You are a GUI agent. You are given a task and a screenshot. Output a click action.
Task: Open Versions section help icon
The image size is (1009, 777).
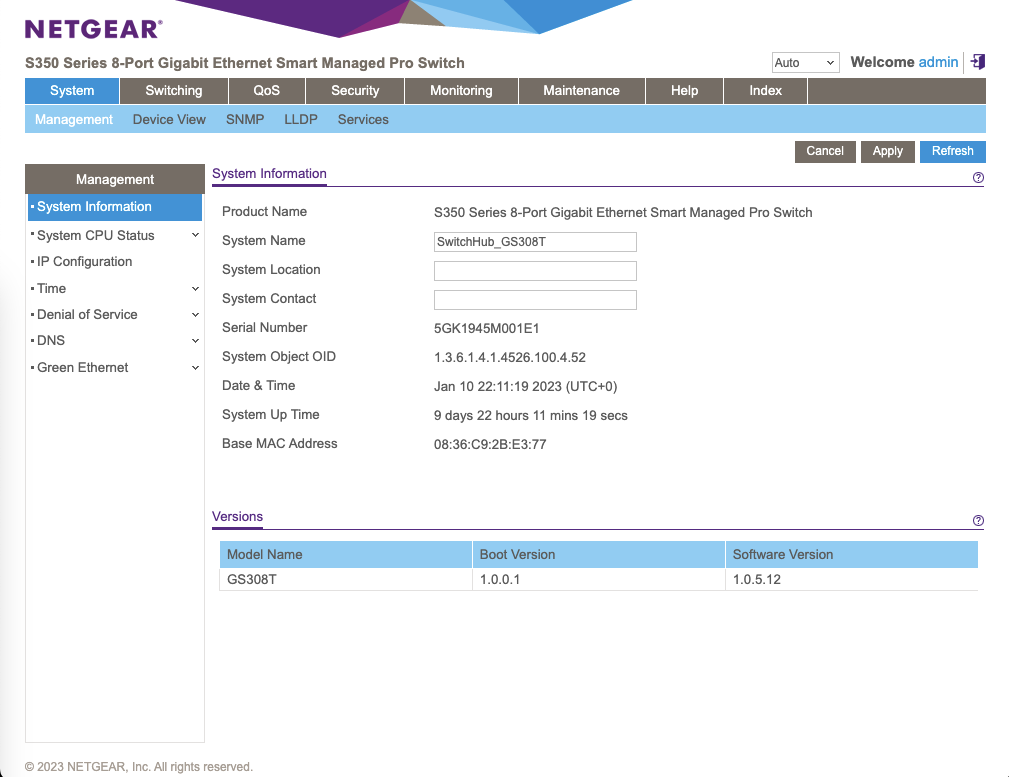[978, 521]
